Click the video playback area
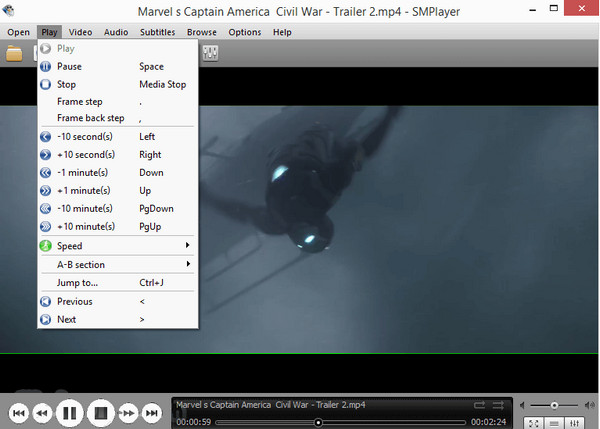This screenshot has height=429, width=600. 398,230
